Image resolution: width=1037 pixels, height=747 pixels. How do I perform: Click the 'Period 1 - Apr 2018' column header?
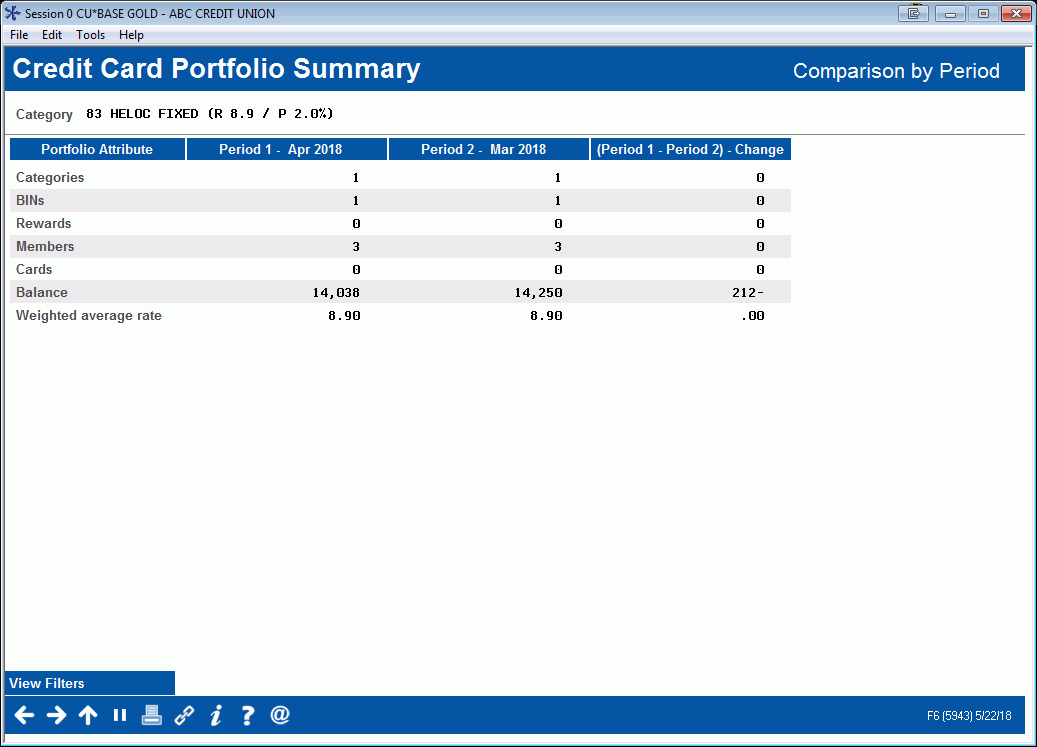(286, 148)
